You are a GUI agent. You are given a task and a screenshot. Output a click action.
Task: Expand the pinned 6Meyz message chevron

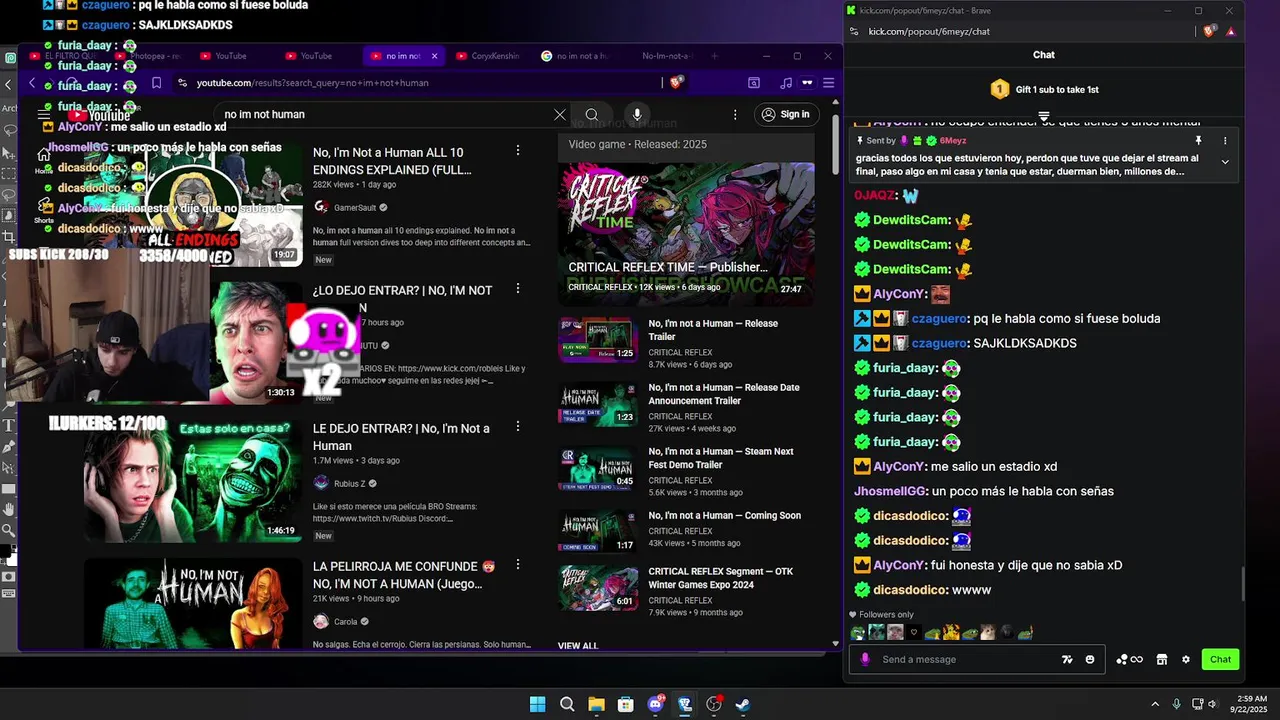click(1225, 161)
